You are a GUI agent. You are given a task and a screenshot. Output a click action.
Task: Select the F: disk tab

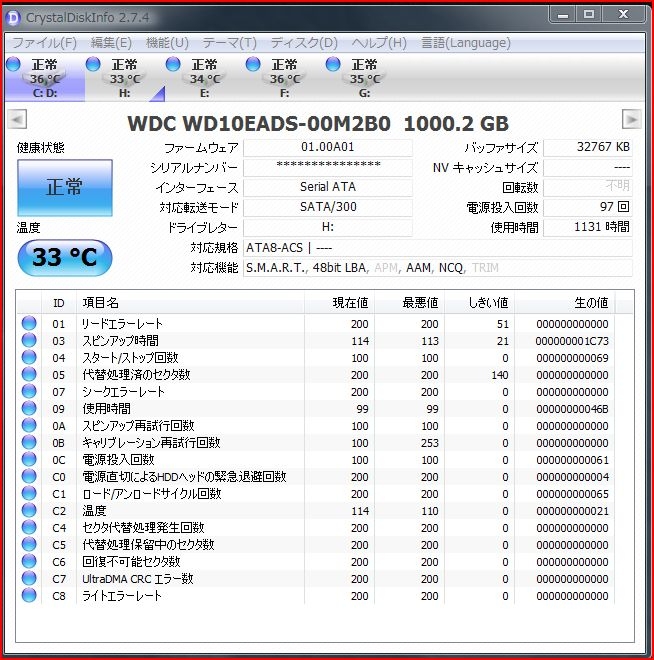click(285, 78)
